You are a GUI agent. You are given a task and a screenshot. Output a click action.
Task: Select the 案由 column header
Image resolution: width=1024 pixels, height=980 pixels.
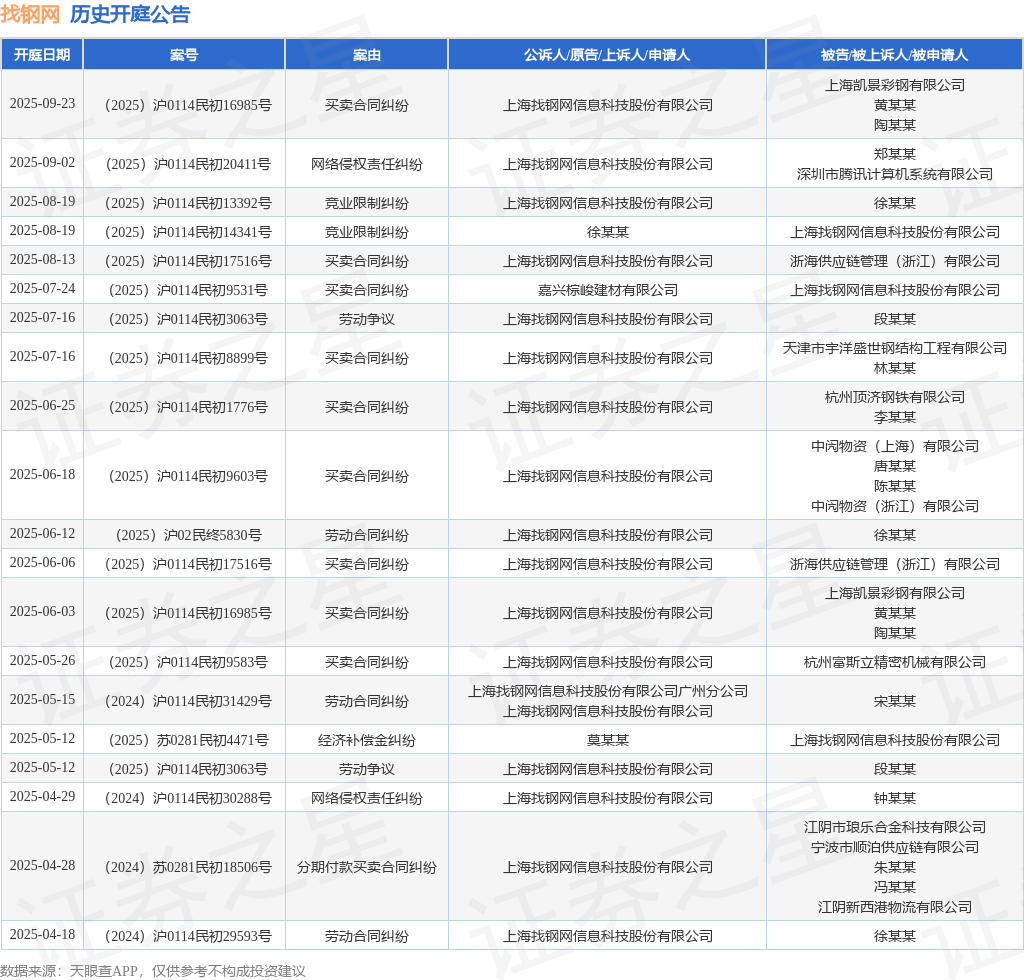[366, 55]
